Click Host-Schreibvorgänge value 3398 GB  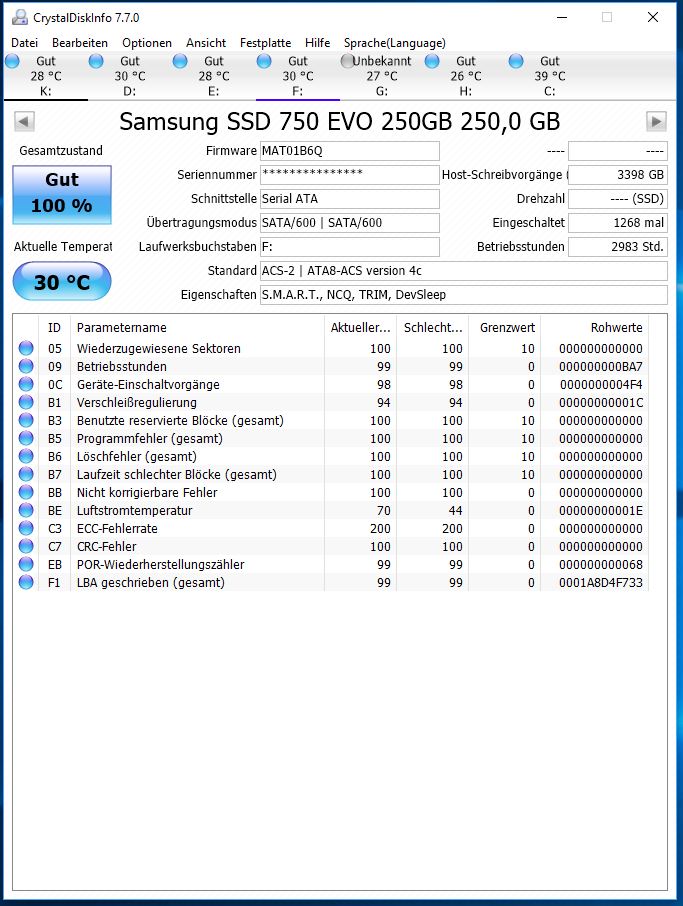point(618,174)
